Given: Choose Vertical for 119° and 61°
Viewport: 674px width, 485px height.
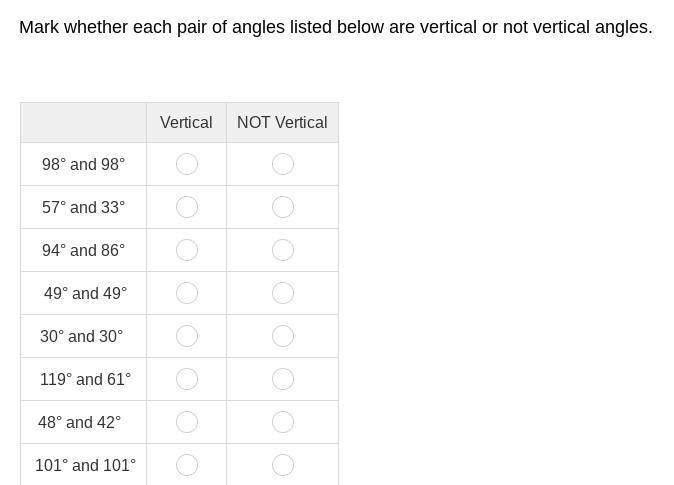Looking at the screenshot, I should pos(187,379).
